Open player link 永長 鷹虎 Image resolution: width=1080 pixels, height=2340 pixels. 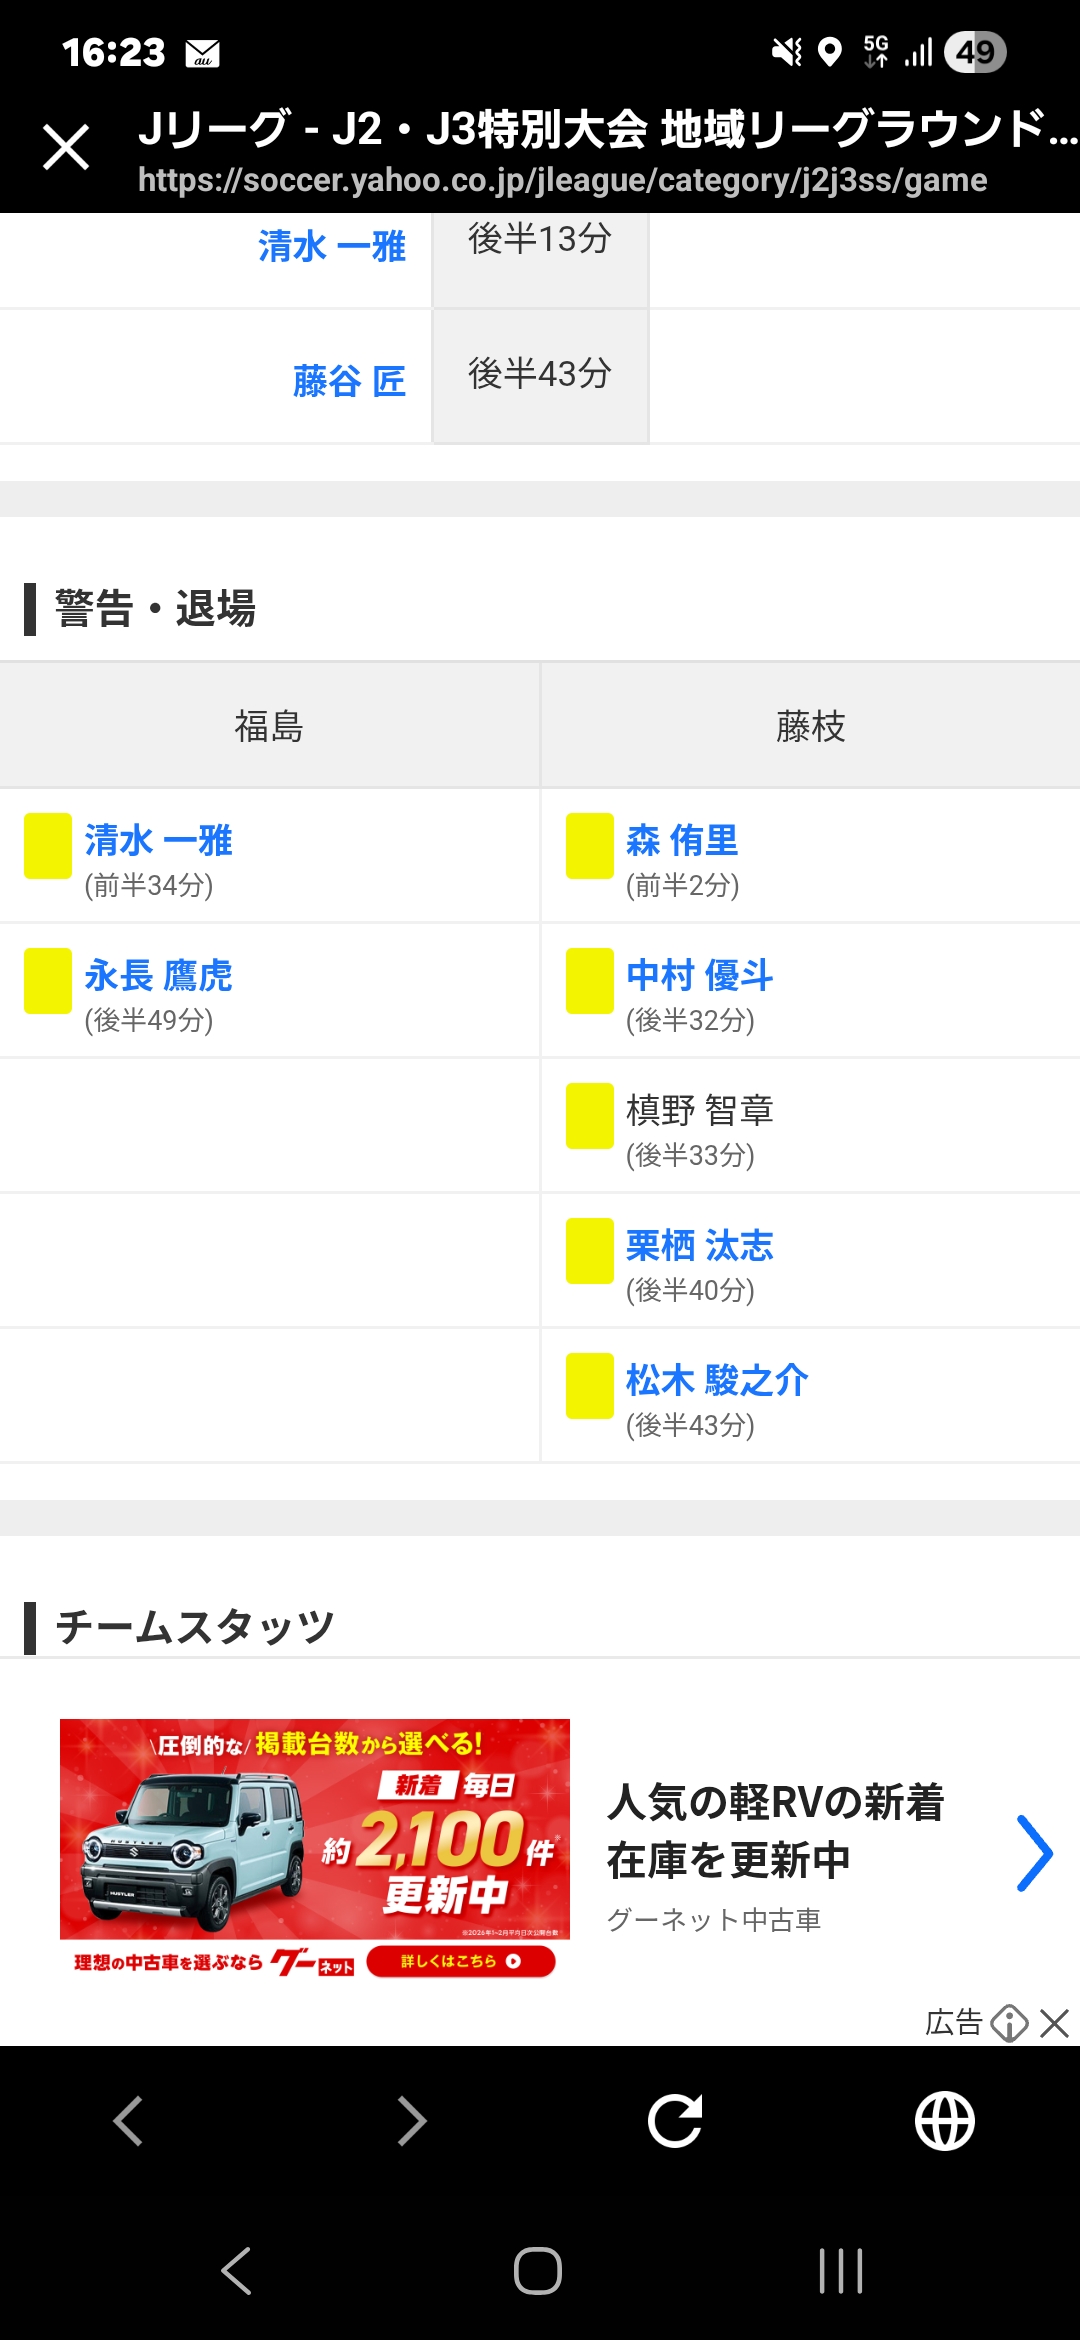[158, 975]
